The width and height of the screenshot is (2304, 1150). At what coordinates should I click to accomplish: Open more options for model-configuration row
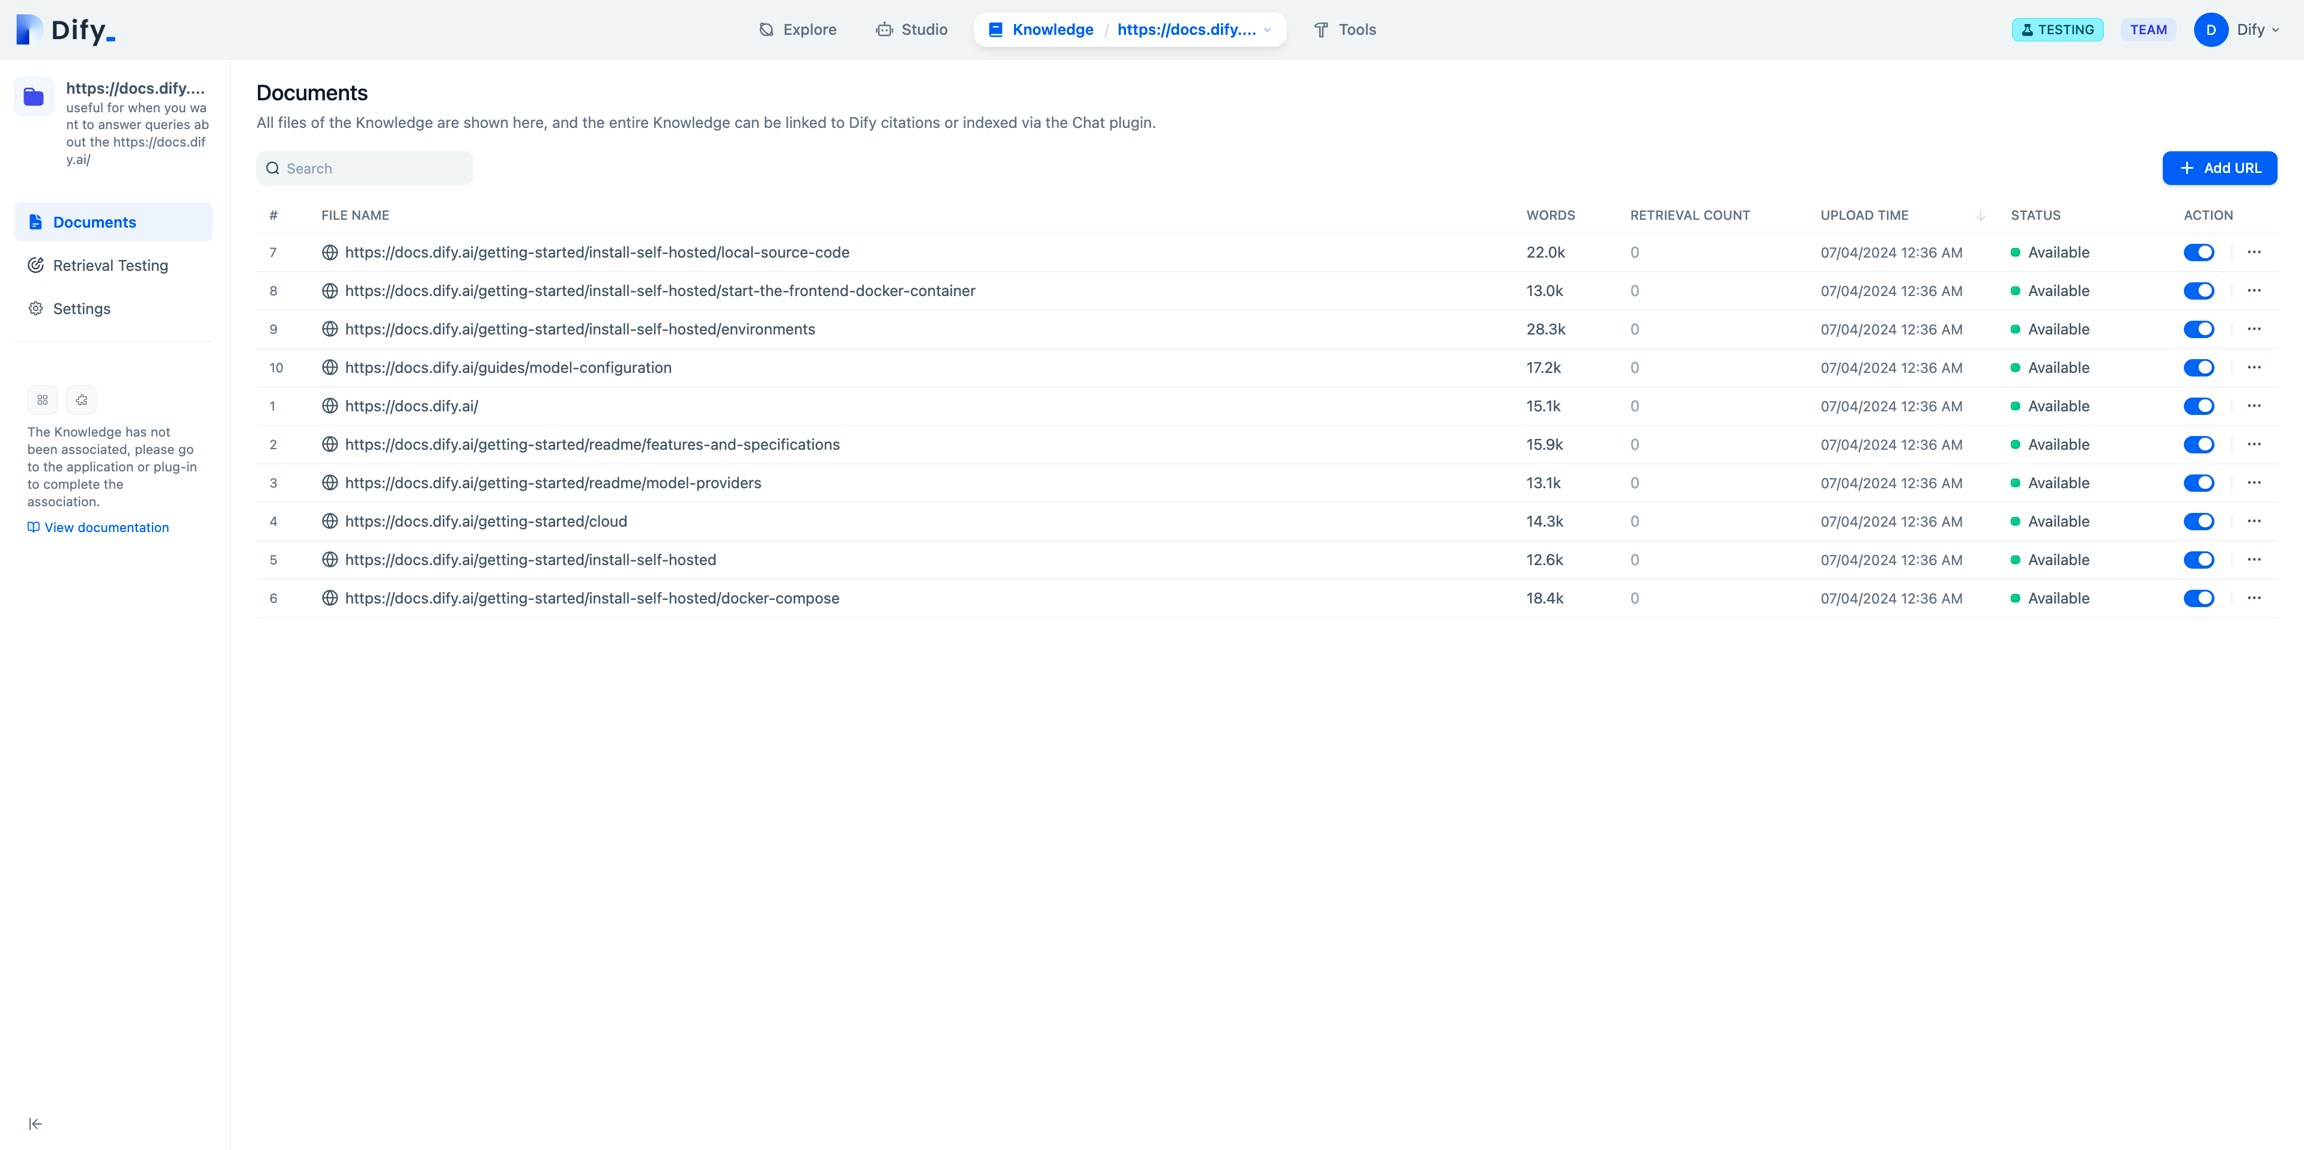pos(2254,367)
